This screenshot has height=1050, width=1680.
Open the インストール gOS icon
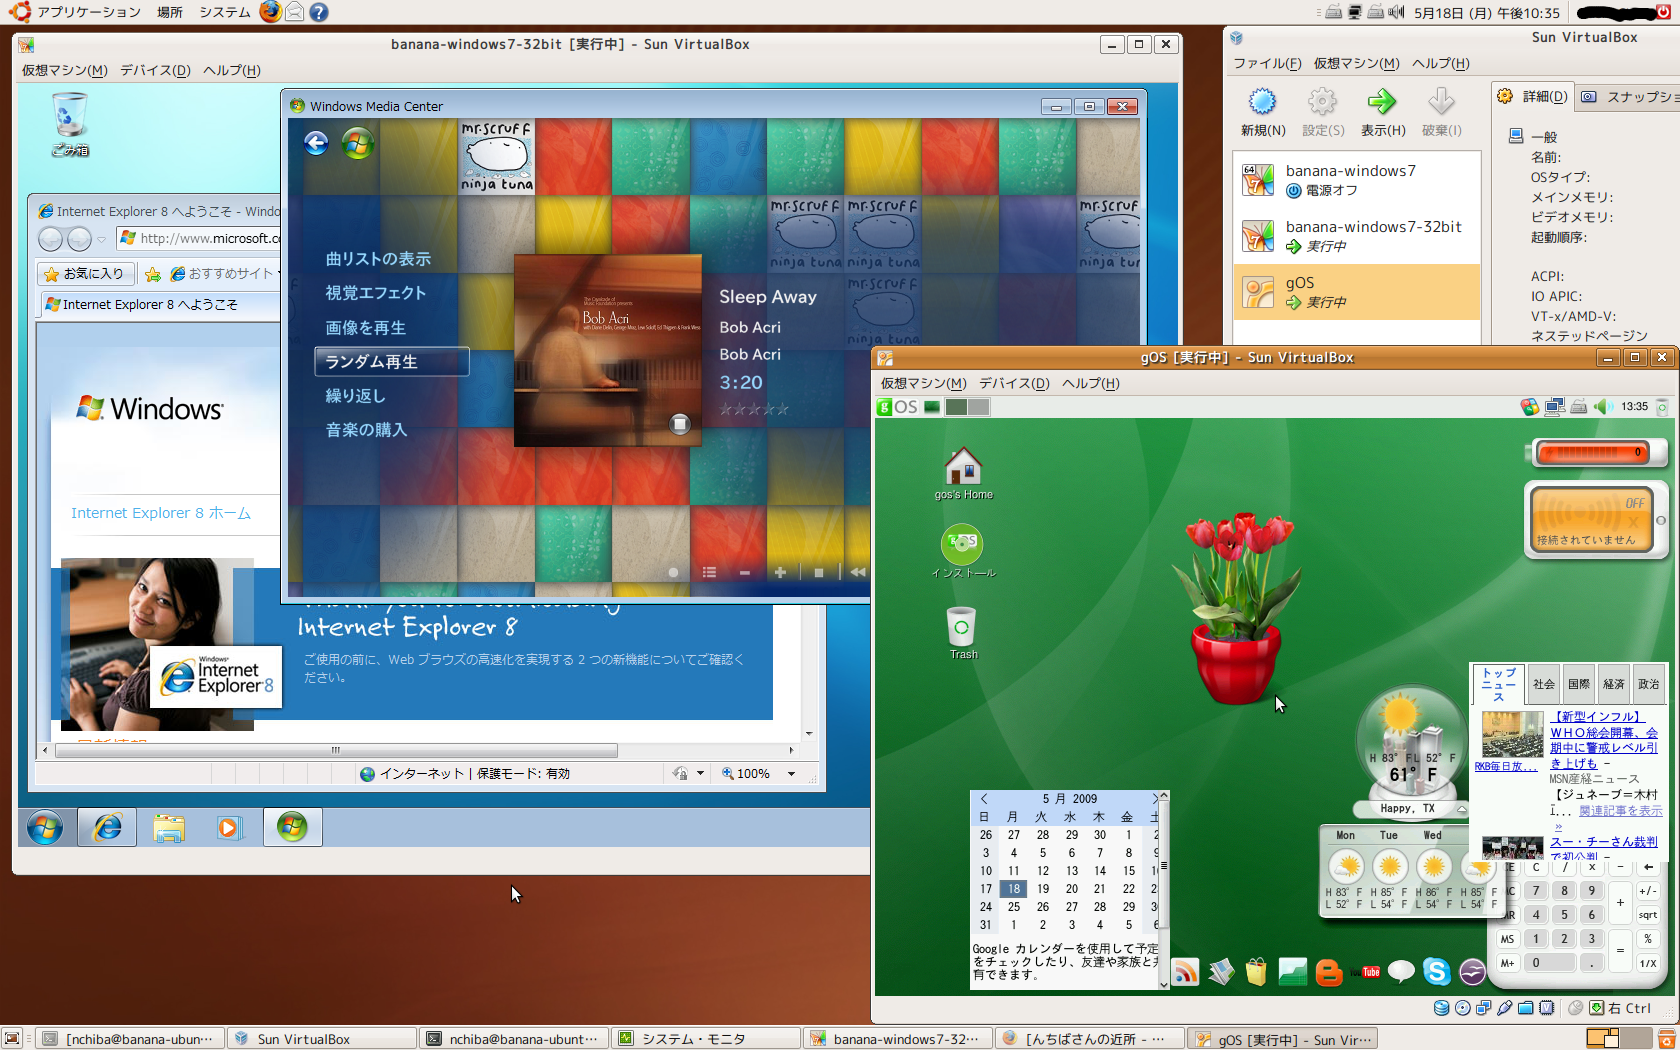962,552
